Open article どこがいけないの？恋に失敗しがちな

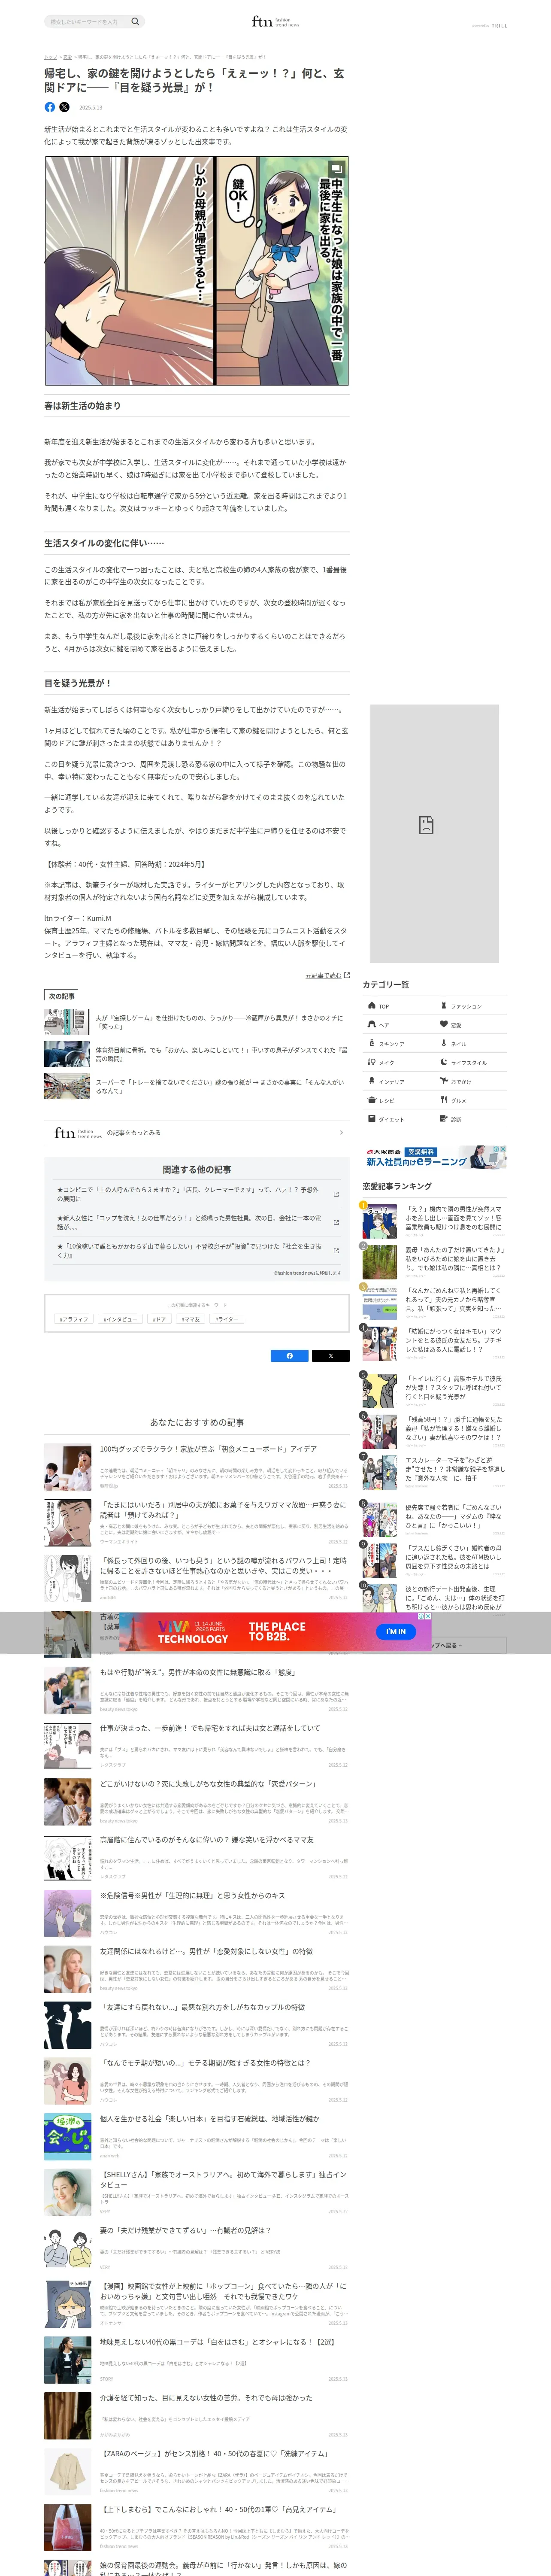[x=197, y=1802]
